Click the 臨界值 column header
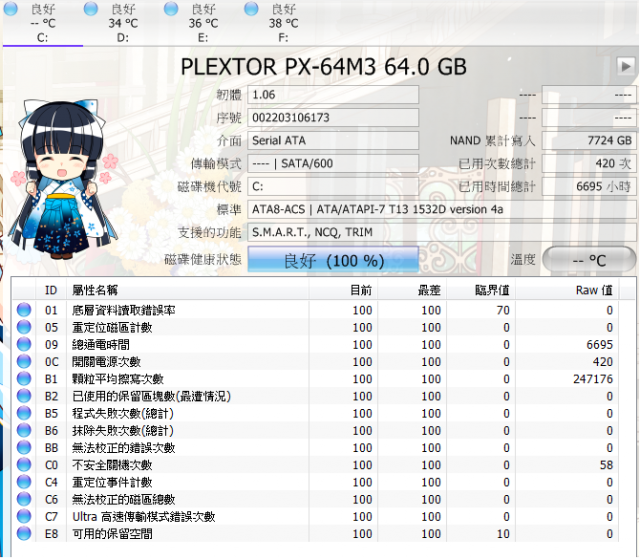 click(x=481, y=290)
